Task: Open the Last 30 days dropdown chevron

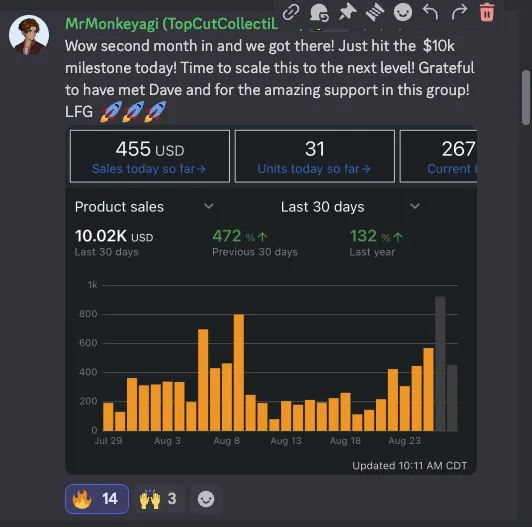Action: (415, 206)
